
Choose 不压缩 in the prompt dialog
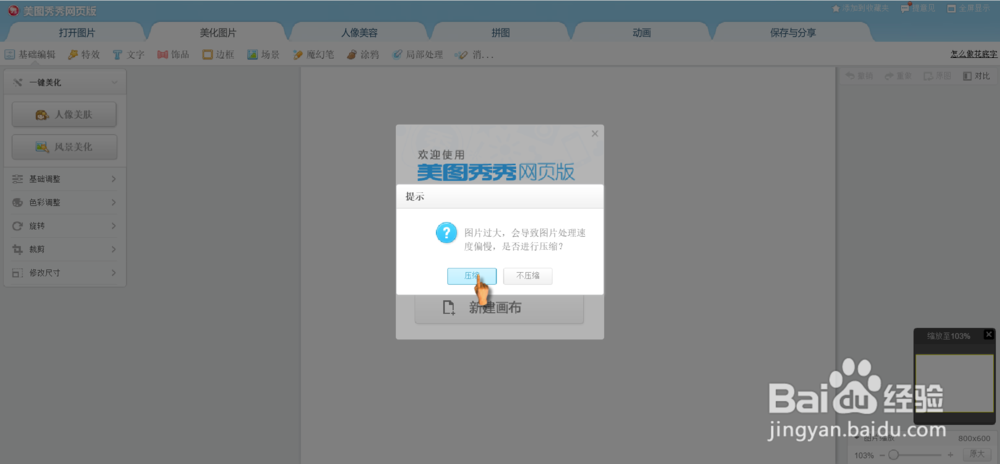pos(527,276)
